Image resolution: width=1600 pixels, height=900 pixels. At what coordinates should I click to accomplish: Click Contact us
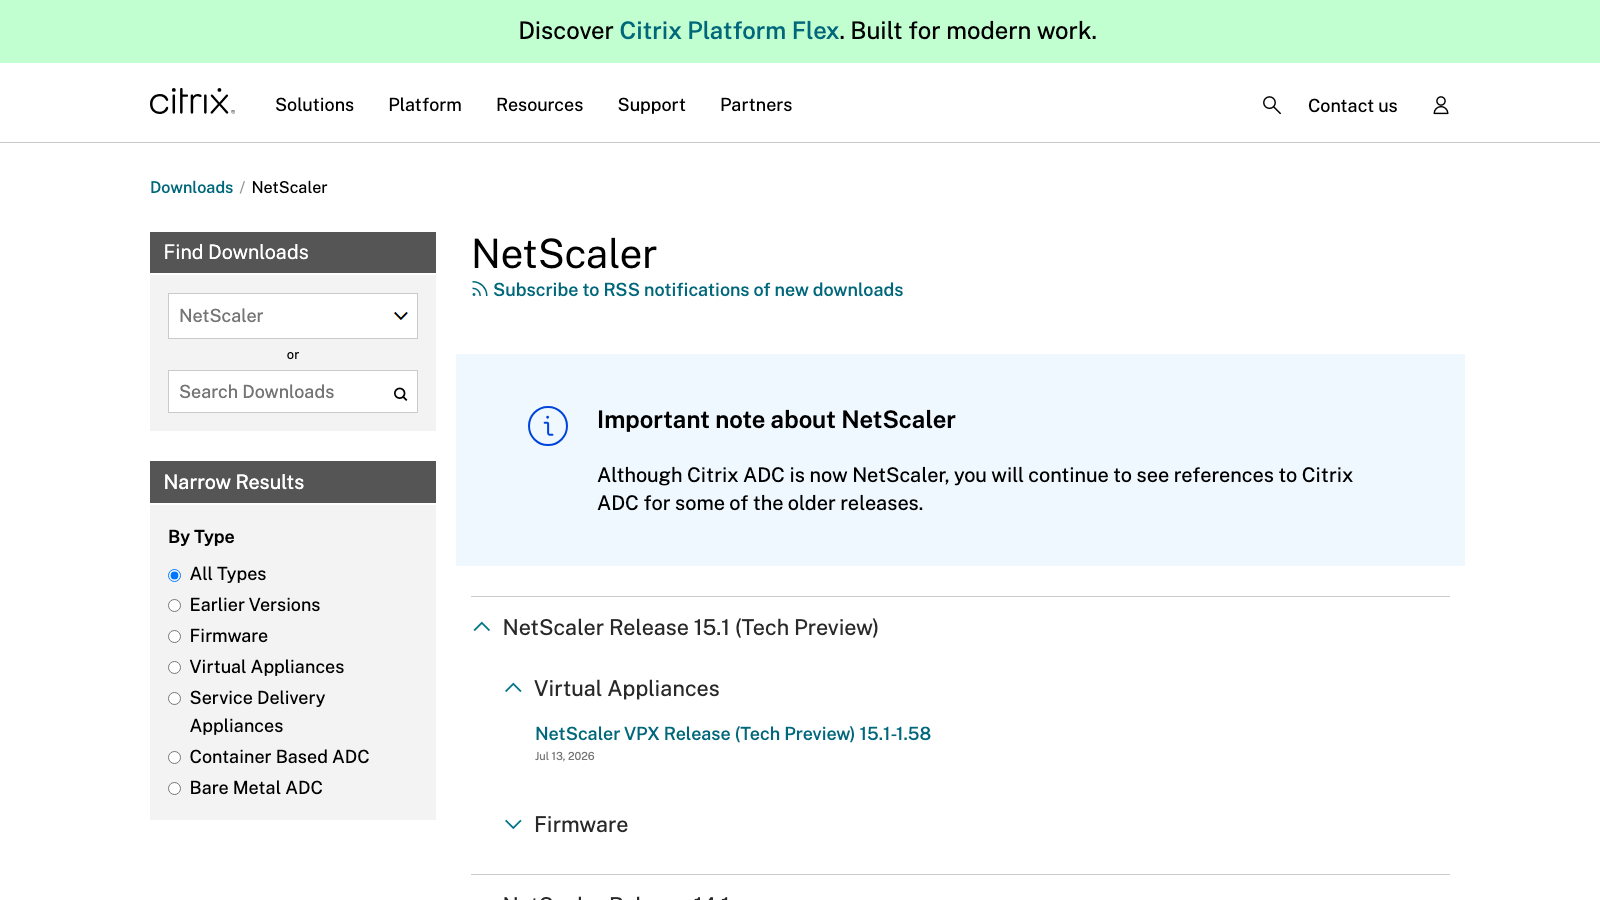[1352, 106]
